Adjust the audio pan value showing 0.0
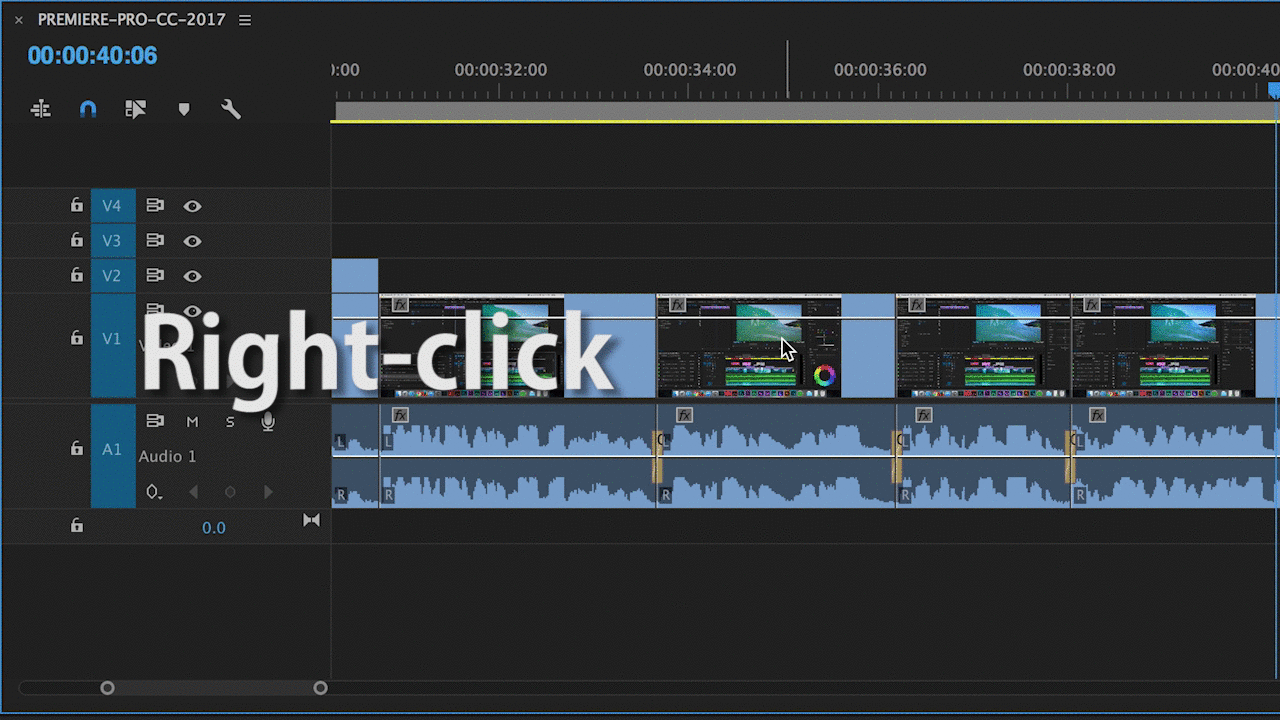The height and width of the screenshot is (720, 1280). 214,527
